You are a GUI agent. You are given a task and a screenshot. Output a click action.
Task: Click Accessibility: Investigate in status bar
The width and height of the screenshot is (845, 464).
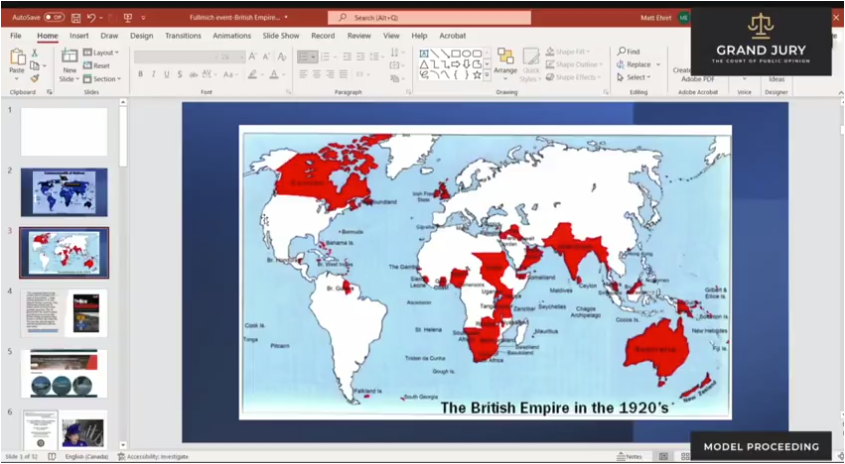pos(153,456)
